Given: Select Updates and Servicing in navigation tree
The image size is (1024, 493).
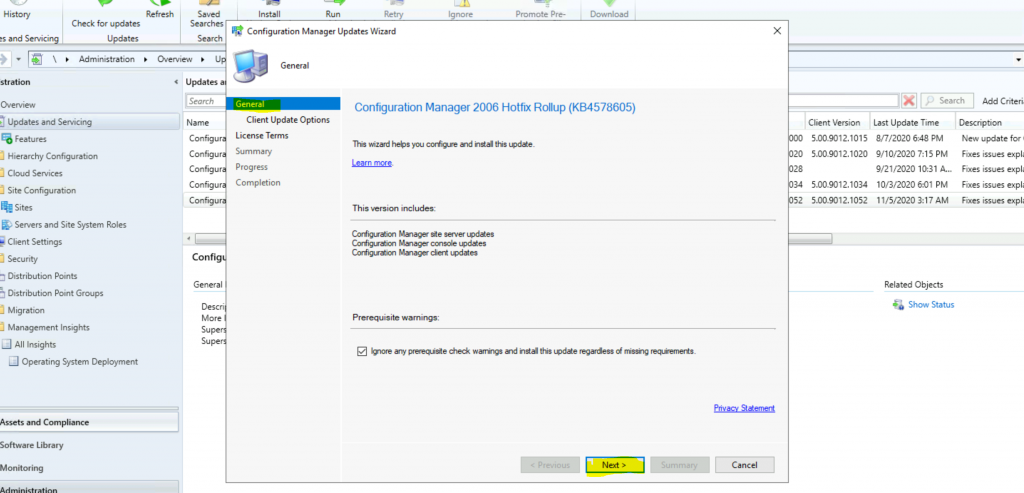Looking at the screenshot, I should click(89, 122).
